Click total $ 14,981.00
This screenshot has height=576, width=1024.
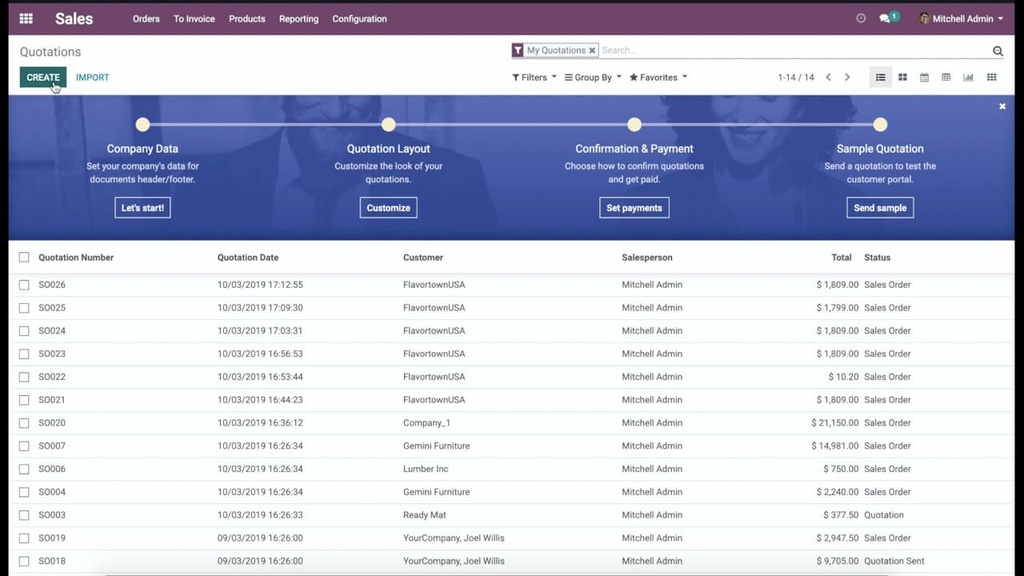click(x=835, y=446)
